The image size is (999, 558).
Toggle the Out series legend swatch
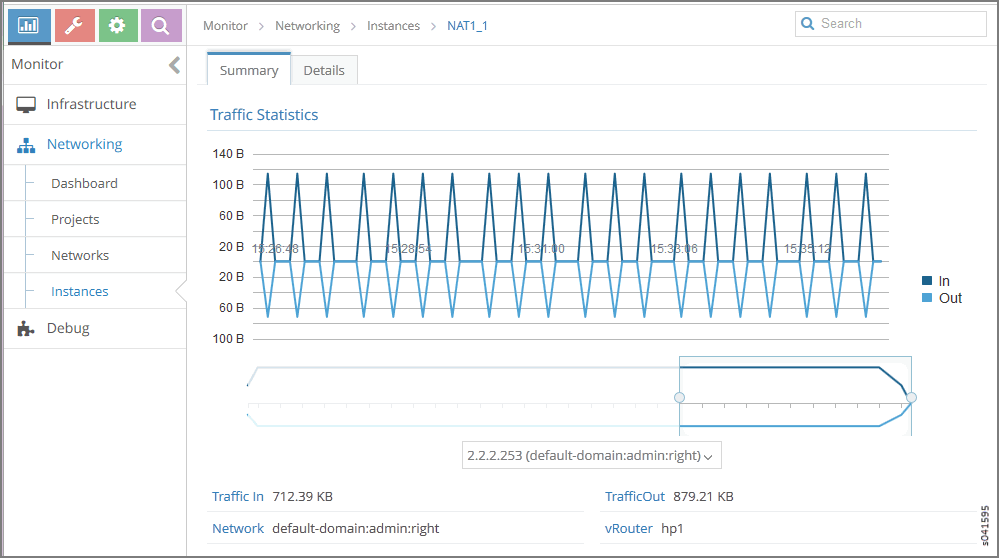click(927, 298)
